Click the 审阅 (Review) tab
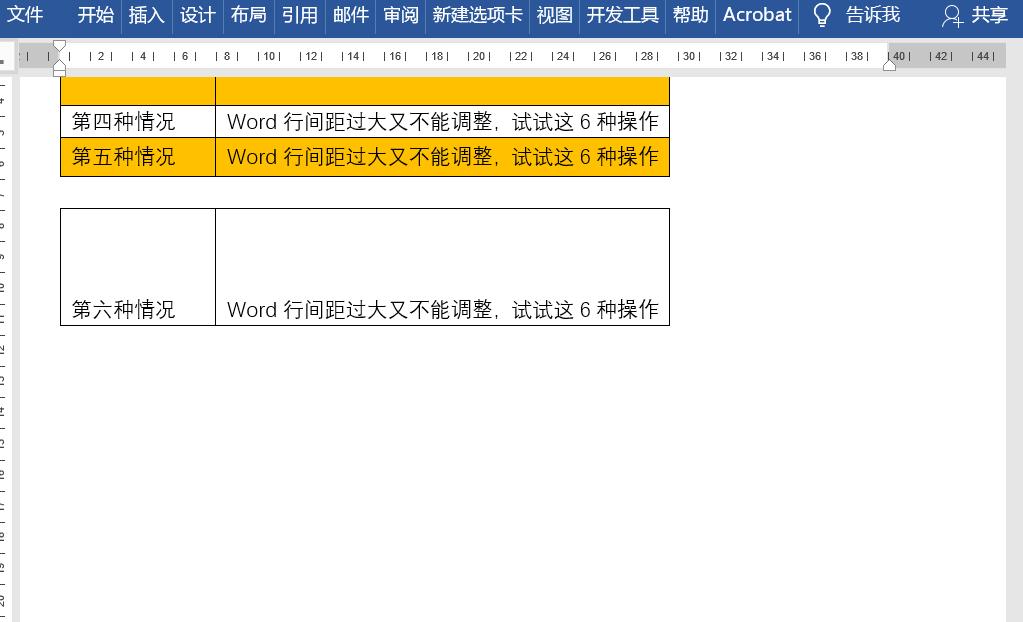The image size is (1023, 622). [400, 15]
